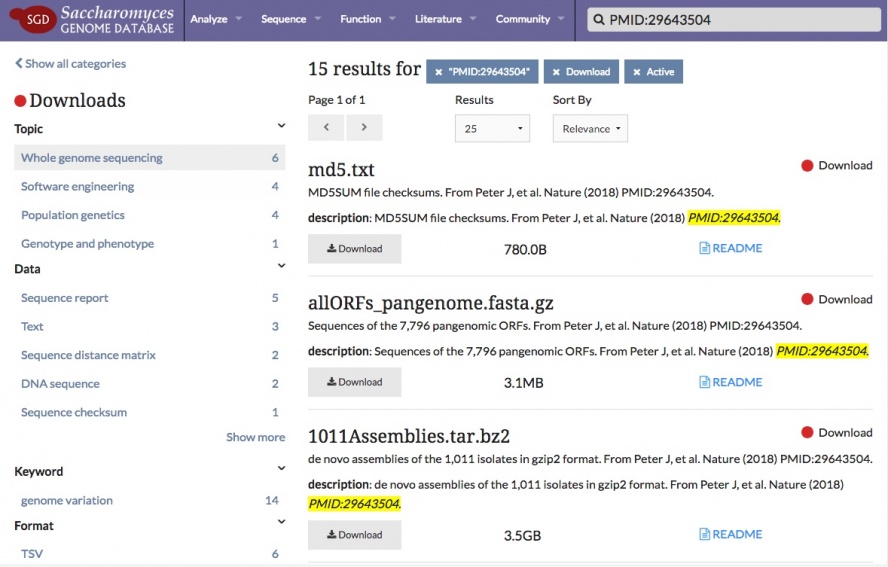Click the 780.0B file size text
This screenshot has width=888, height=567.
coord(526,250)
